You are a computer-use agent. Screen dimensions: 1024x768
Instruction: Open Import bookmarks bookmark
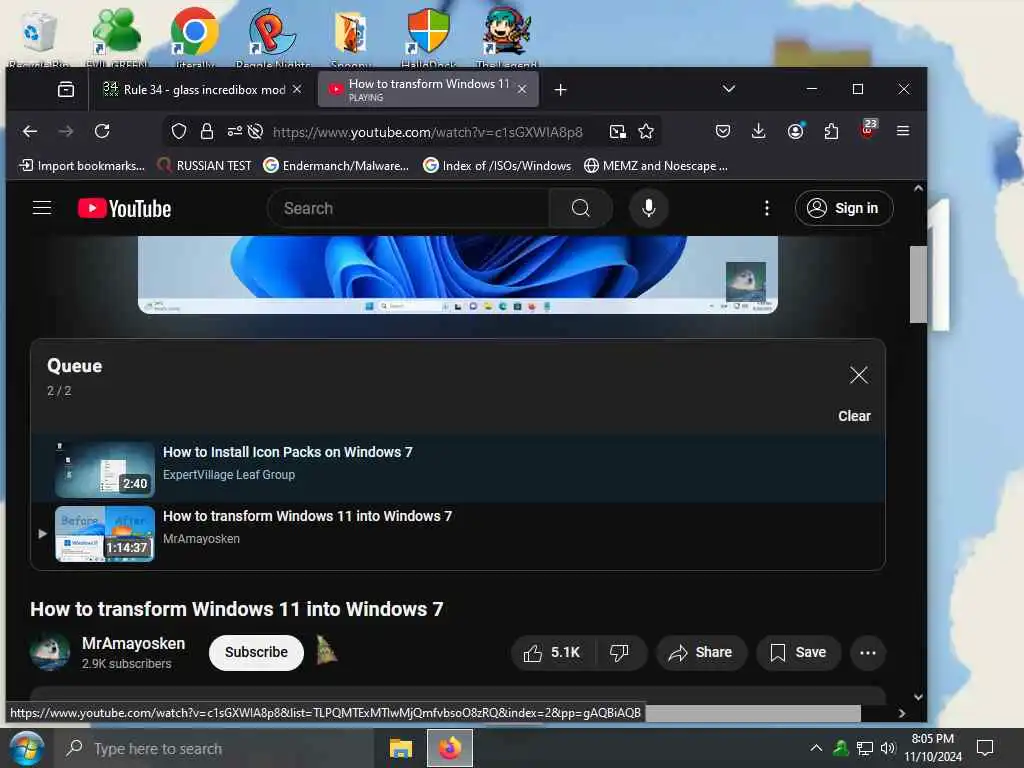pyautogui.click(x=82, y=166)
